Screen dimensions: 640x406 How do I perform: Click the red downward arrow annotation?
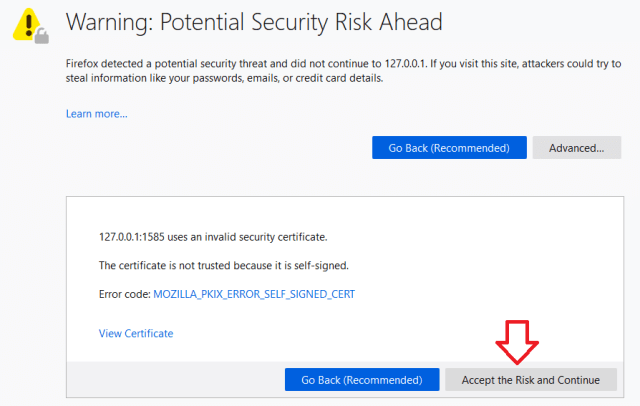[517, 342]
